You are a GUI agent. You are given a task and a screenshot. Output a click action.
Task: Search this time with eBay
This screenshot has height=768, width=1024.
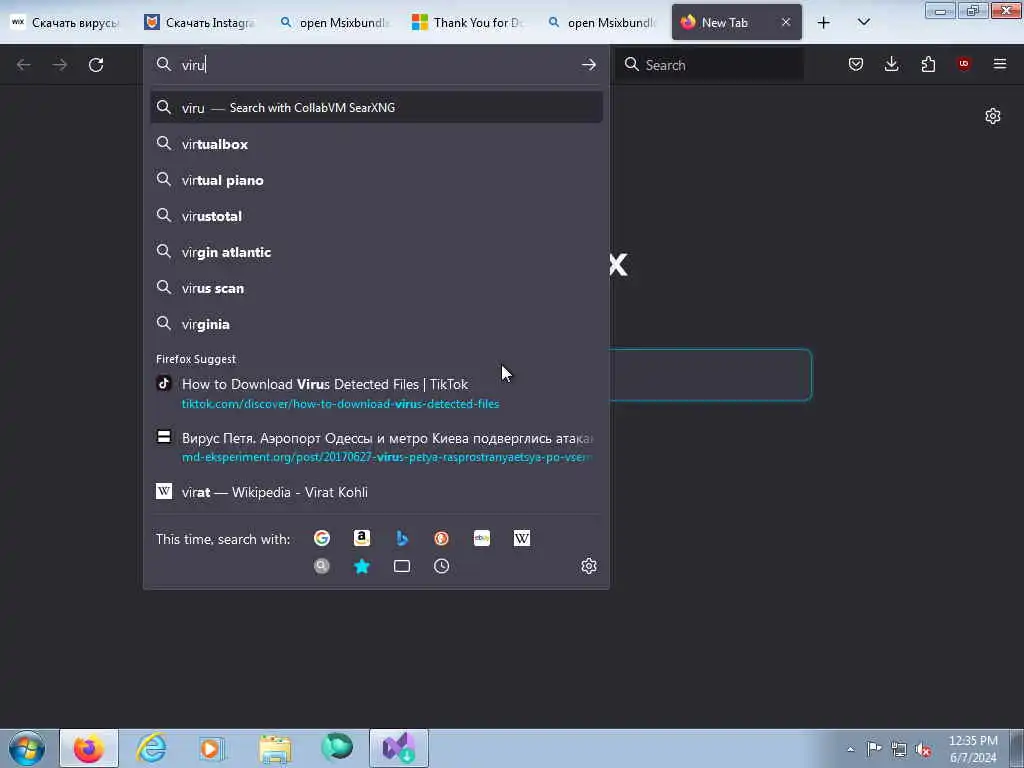pos(482,538)
